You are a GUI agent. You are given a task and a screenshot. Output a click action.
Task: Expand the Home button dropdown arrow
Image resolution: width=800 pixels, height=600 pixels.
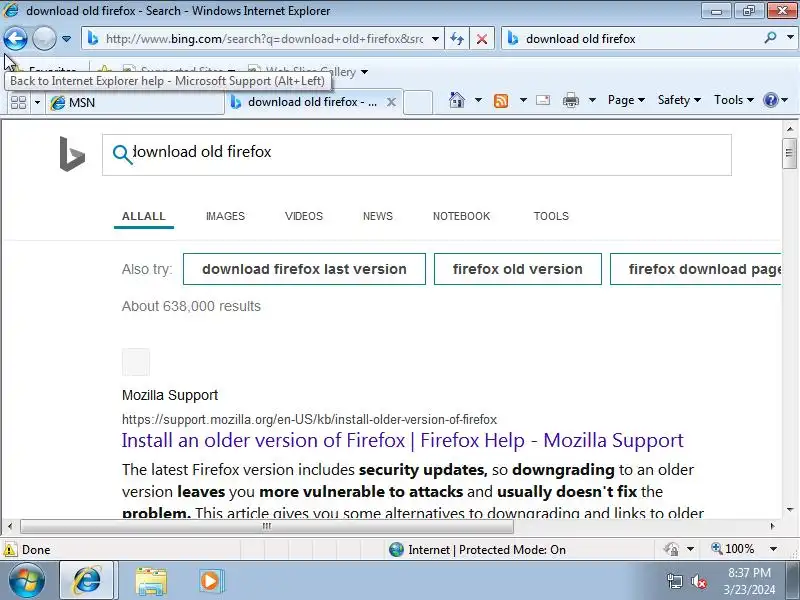[x=478, y=100]
